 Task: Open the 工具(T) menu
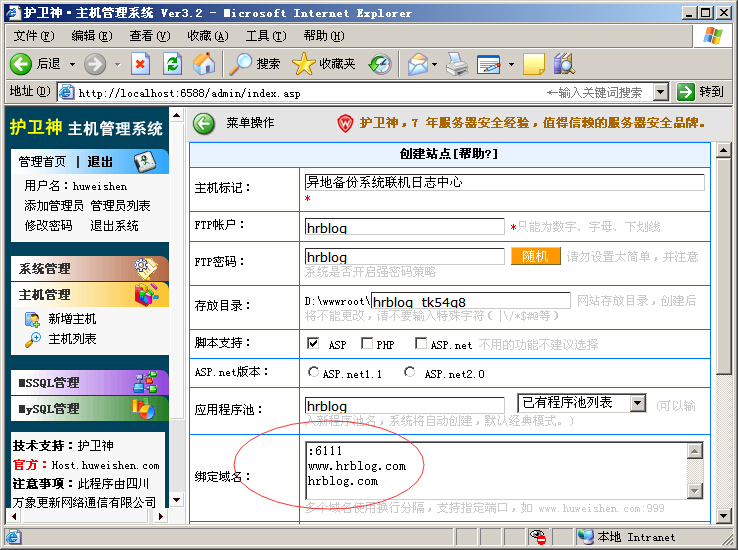coord(266,36)
